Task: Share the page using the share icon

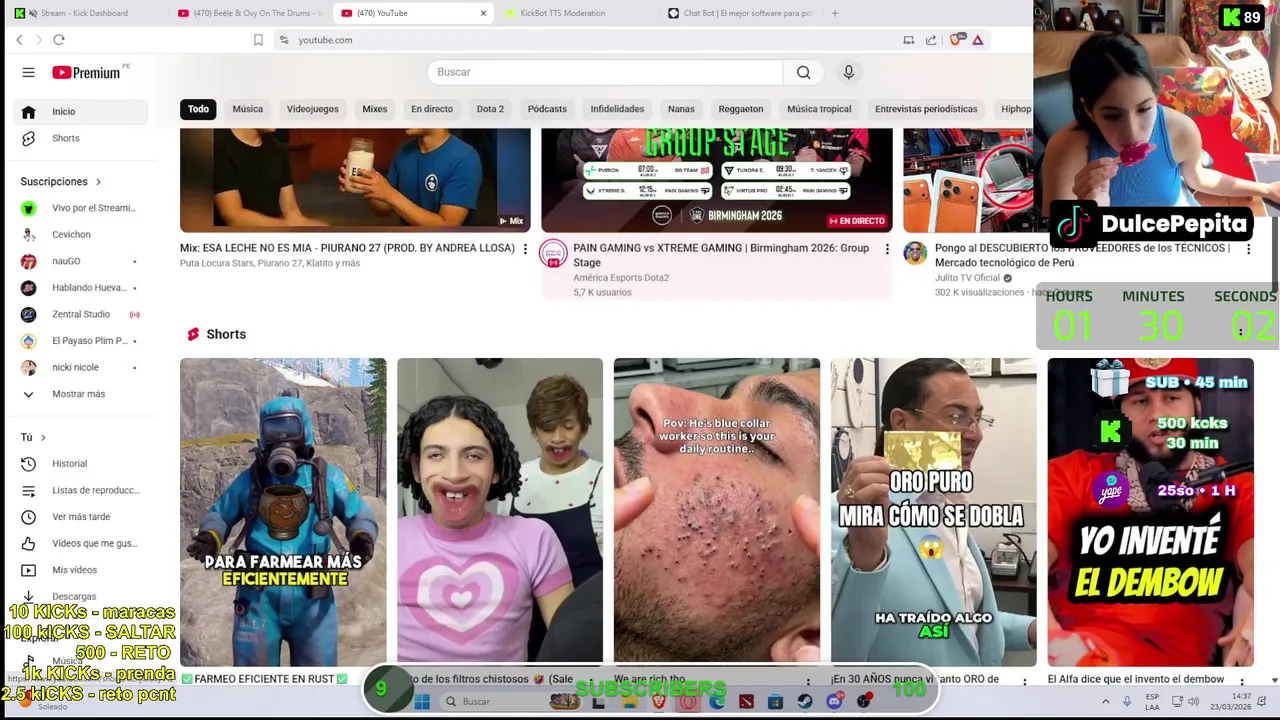Action: (931, 40)
